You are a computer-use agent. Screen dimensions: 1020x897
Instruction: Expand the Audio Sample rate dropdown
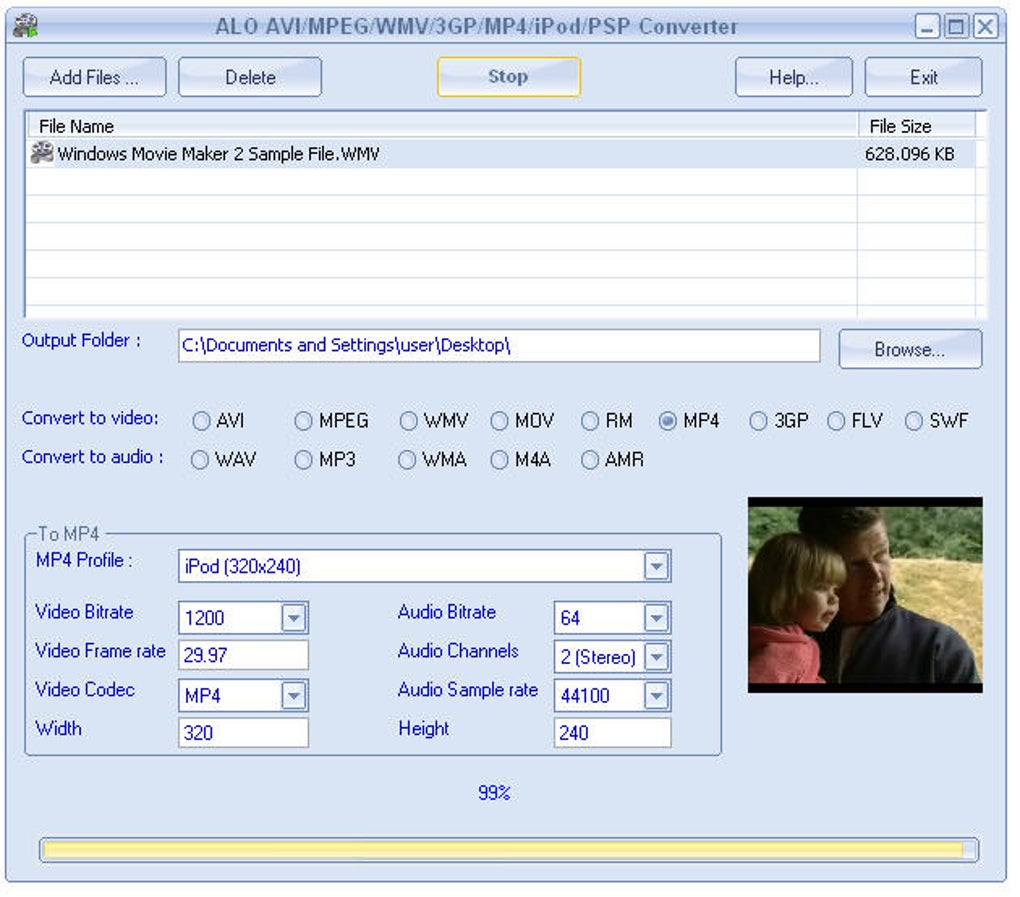(656, 696)
